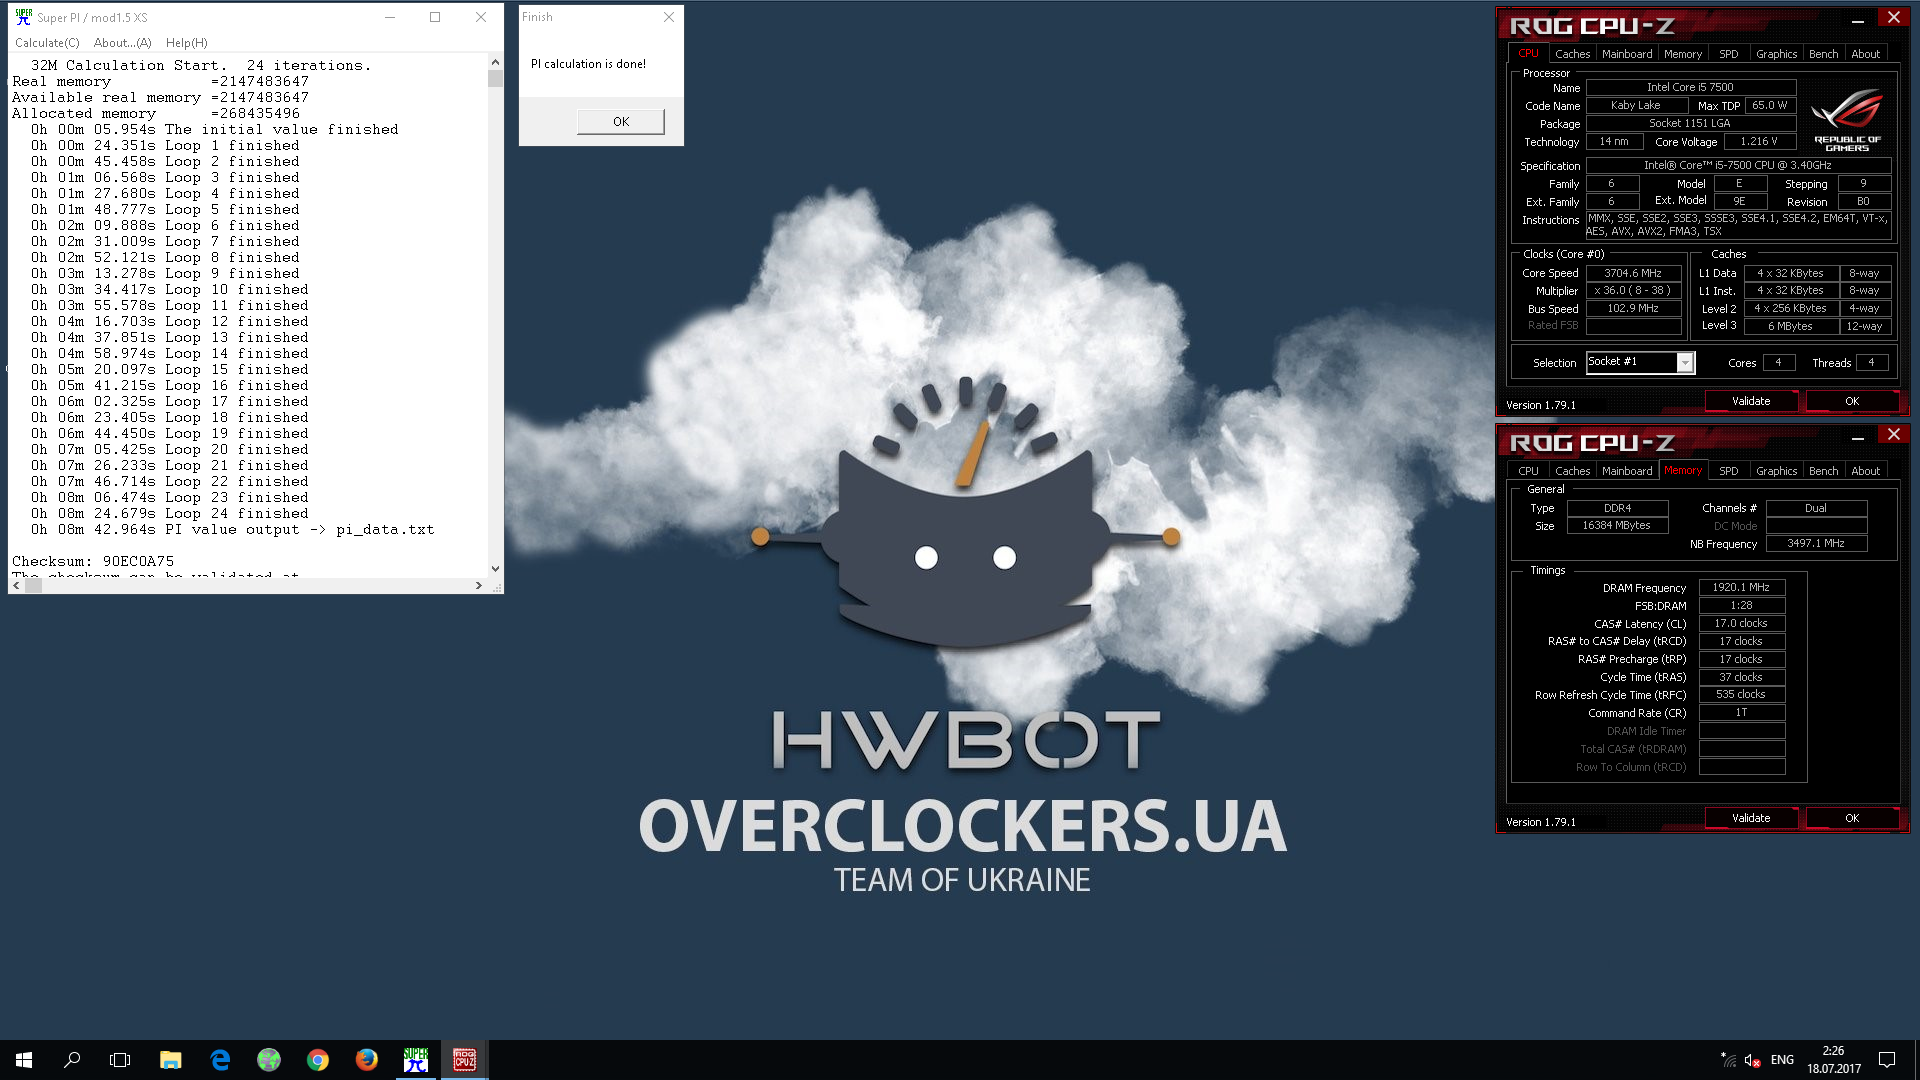Select Caches tab in top CPU-Z window
Image resolution: width=1920 pixels, height=1080 pixels.
(x=1572, y=54)
